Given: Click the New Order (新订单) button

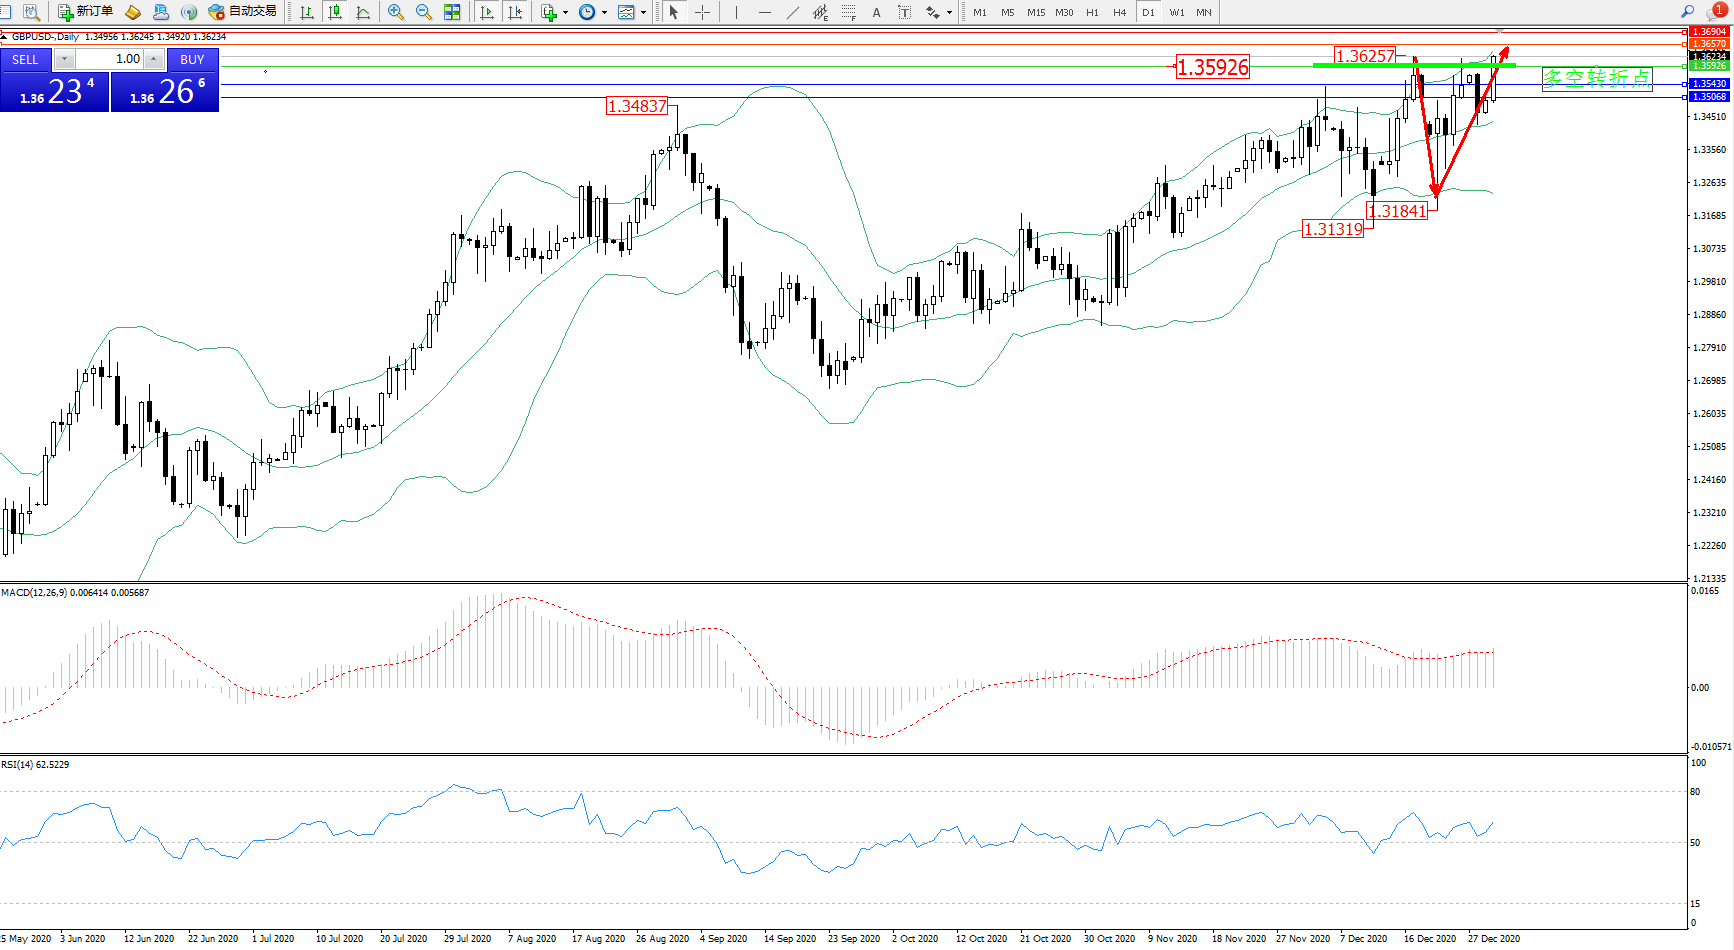Looking at the screenshot, I should [85, 12].
